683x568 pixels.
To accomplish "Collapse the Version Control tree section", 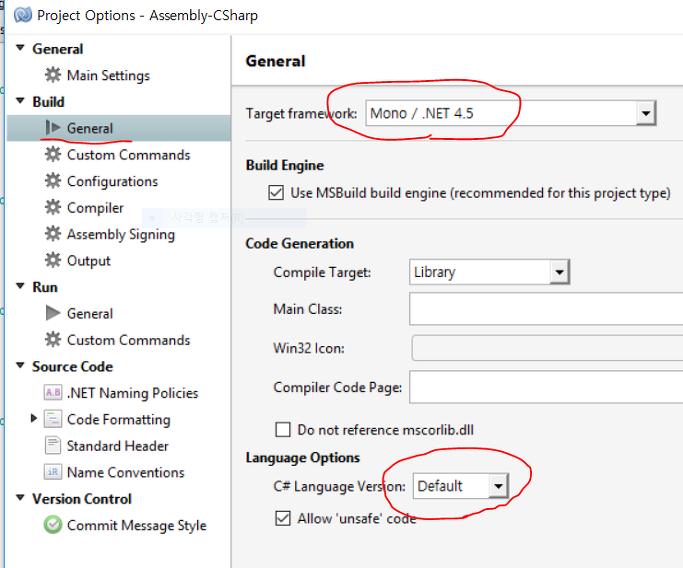I will point(20,498).
